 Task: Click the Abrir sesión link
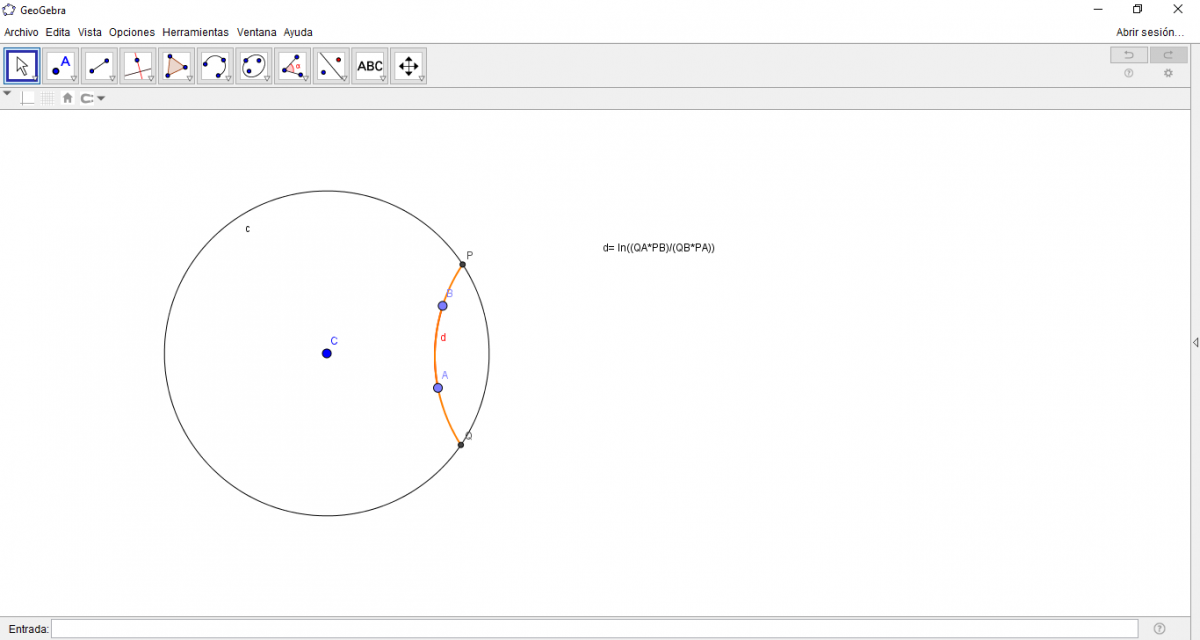coord(1150,32)
